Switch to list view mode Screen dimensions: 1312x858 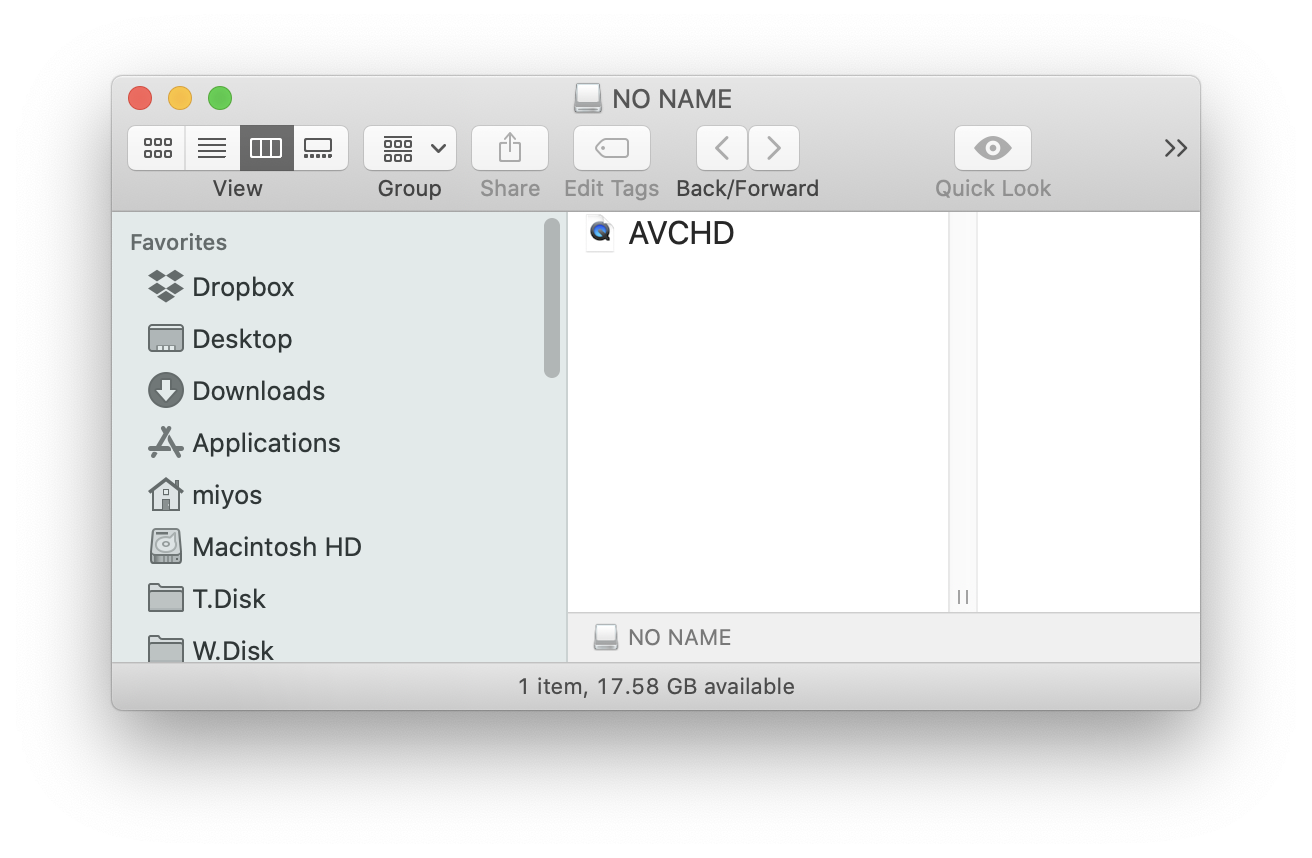point(212,148)
